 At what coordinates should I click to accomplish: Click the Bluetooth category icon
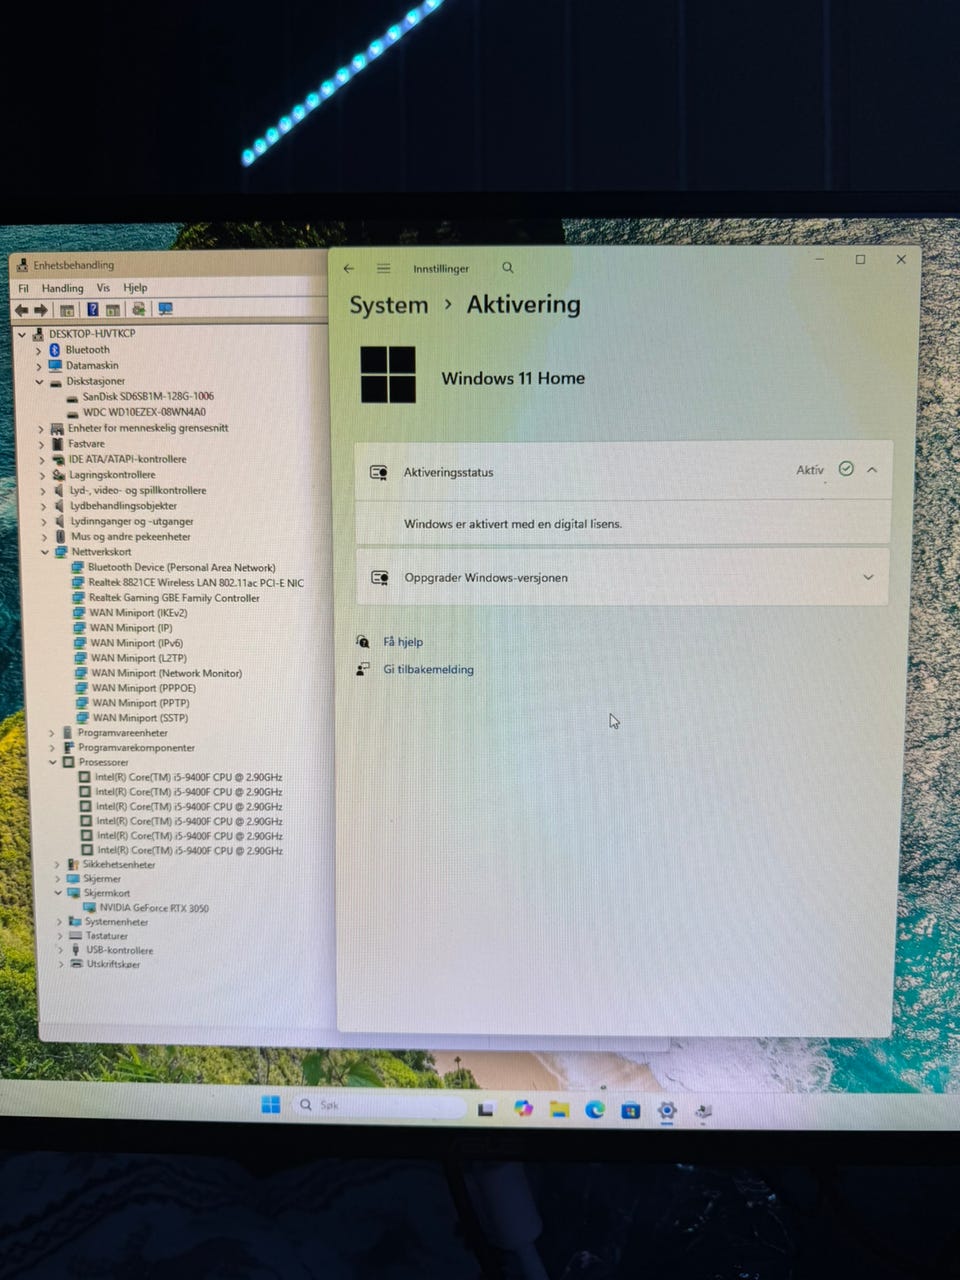(x=55, y=350)
